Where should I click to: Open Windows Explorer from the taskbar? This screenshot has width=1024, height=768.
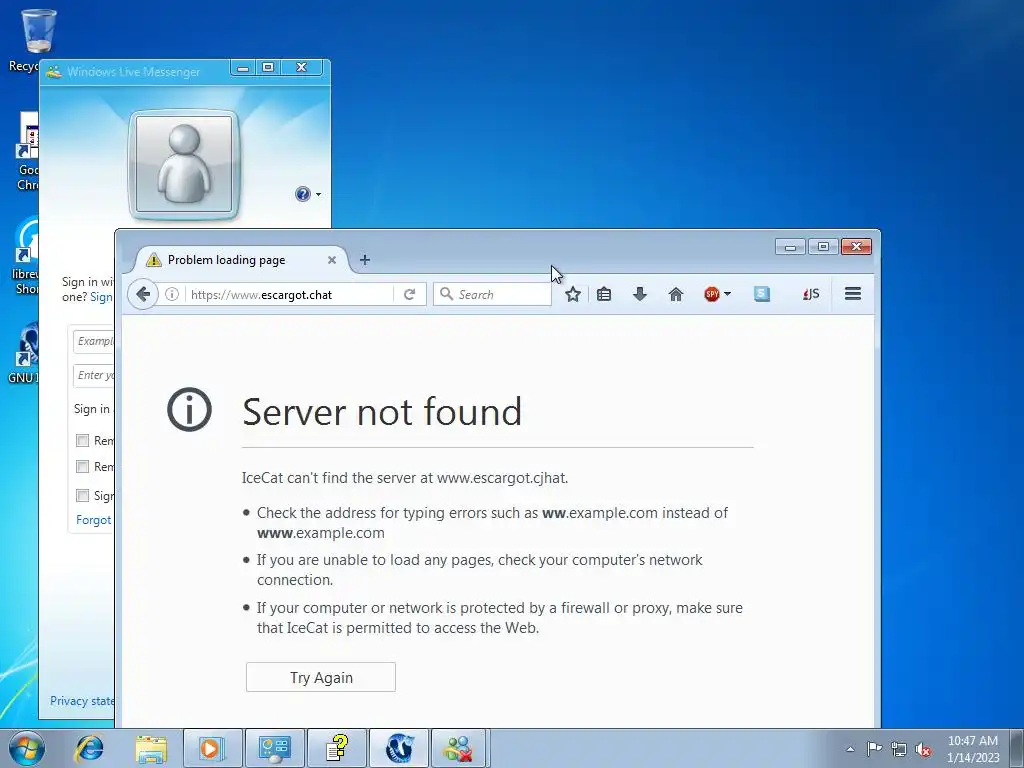(x=151, y=748)
